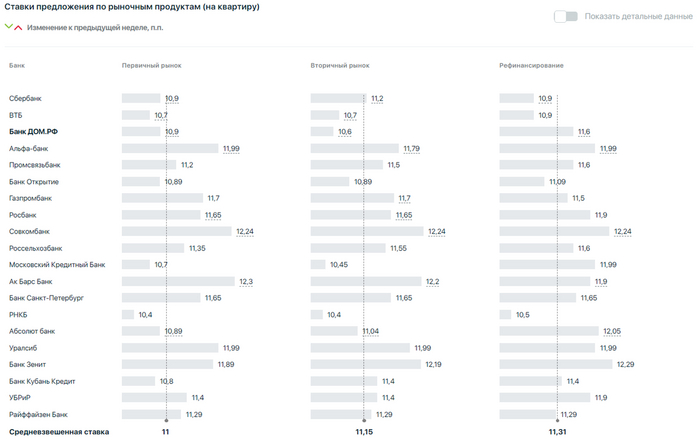Image resolution: width=700 pixels, height=446 pixels.
Task: Open the Сбербанк bank name
Action: pos(25,98)
